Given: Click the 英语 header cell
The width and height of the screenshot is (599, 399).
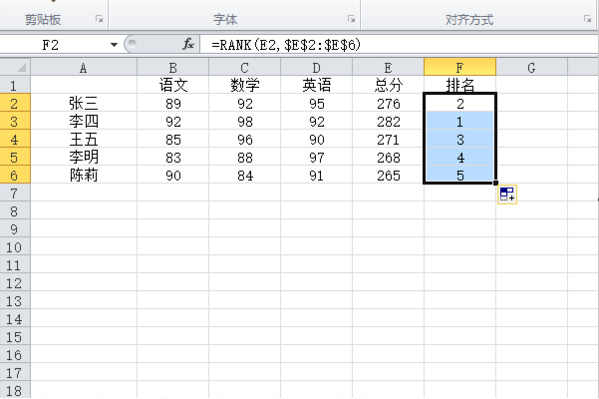Looking at the screenshot, I should coord(316,85).
